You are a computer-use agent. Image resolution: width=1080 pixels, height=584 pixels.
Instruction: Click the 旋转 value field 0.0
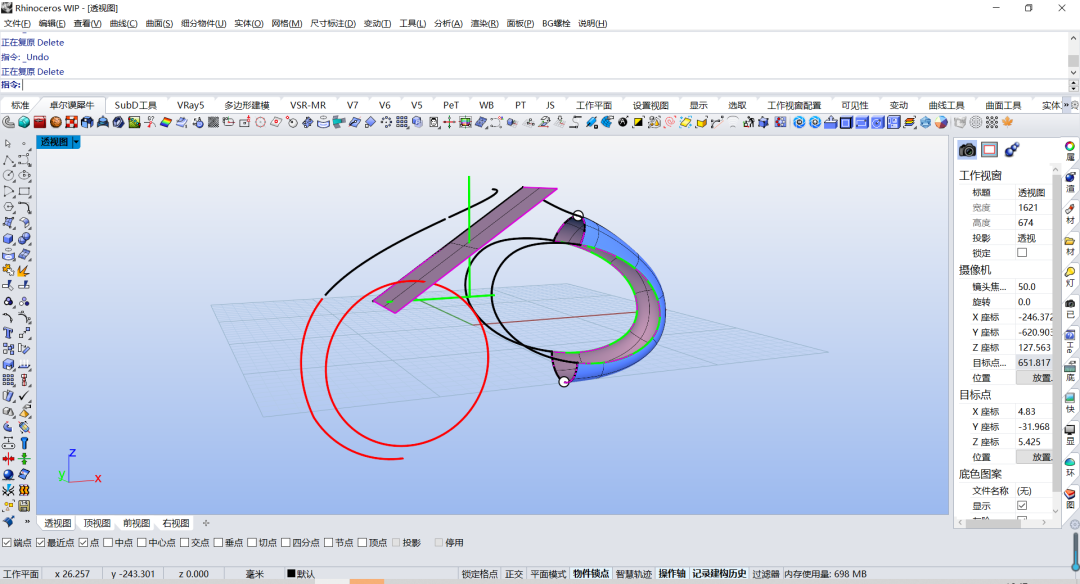pyautogui.click(x=1035, y=302)
